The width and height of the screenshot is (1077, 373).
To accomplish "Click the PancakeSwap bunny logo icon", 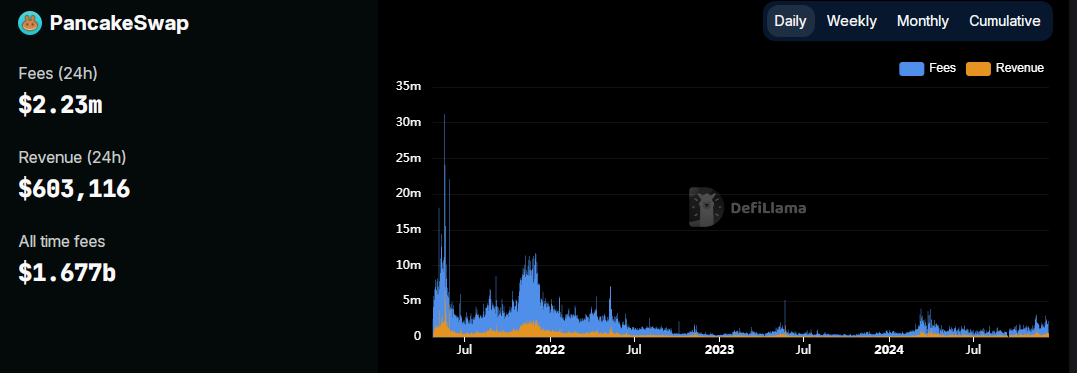I will click(x=30, y=23).
